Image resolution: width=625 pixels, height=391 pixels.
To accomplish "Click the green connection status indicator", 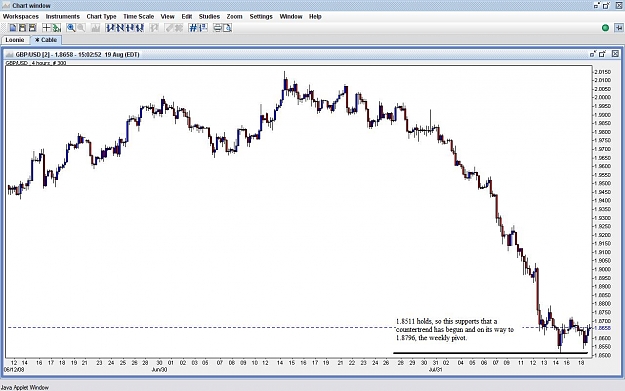I will [x=605, y=28].
